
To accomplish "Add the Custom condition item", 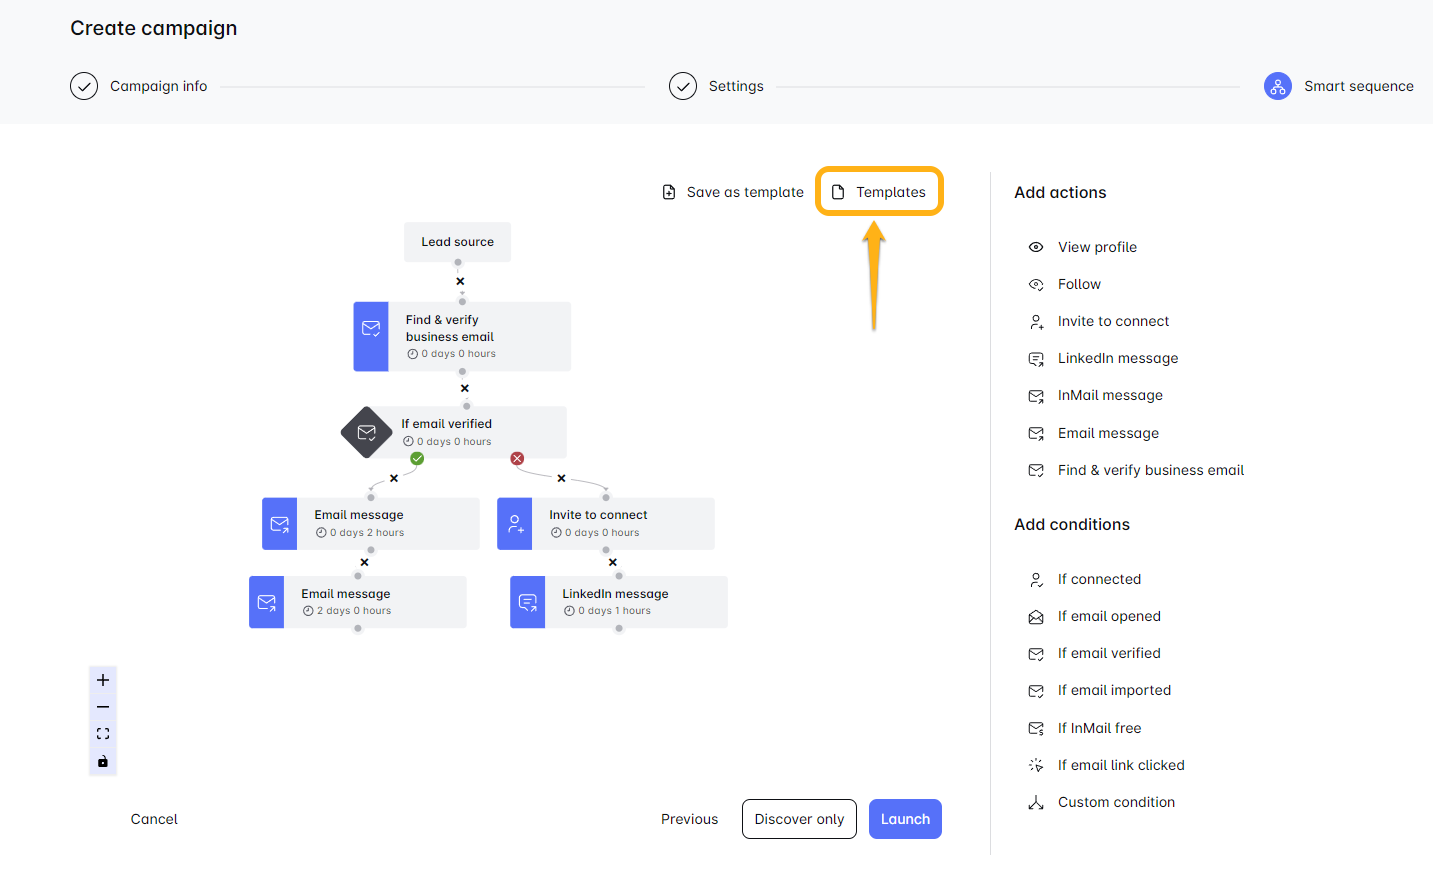I will (1115, 802).
